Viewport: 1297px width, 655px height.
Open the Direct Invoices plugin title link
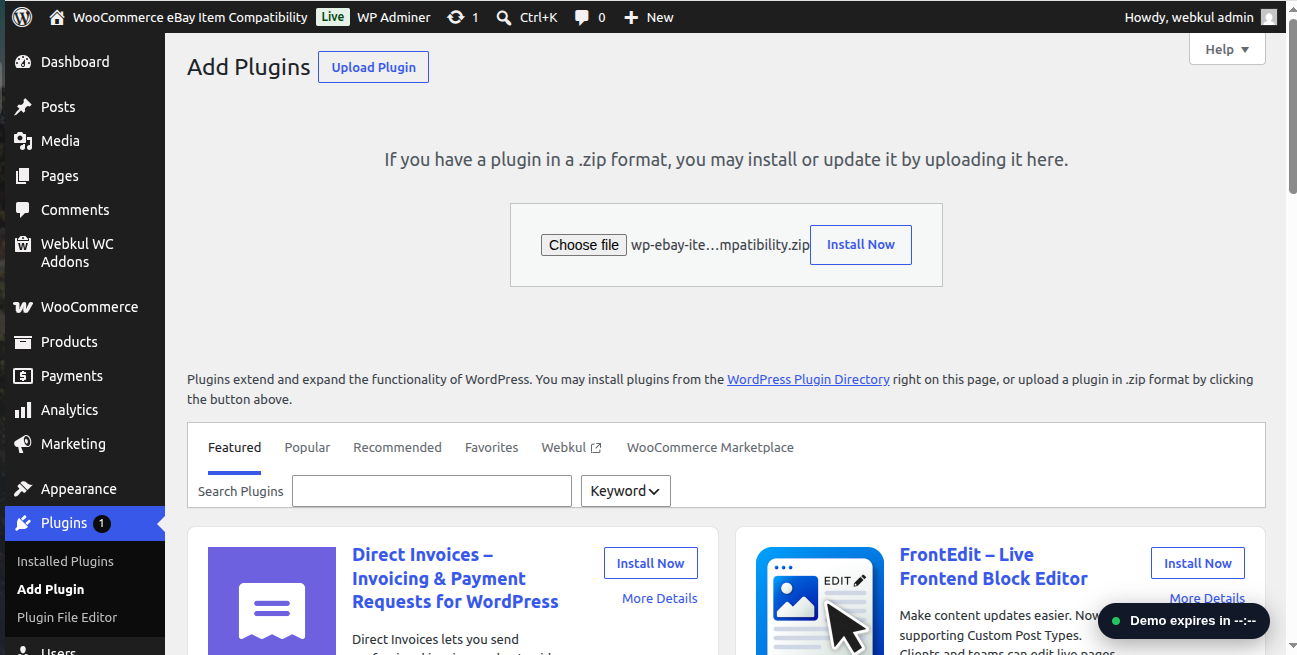(455, 578)
